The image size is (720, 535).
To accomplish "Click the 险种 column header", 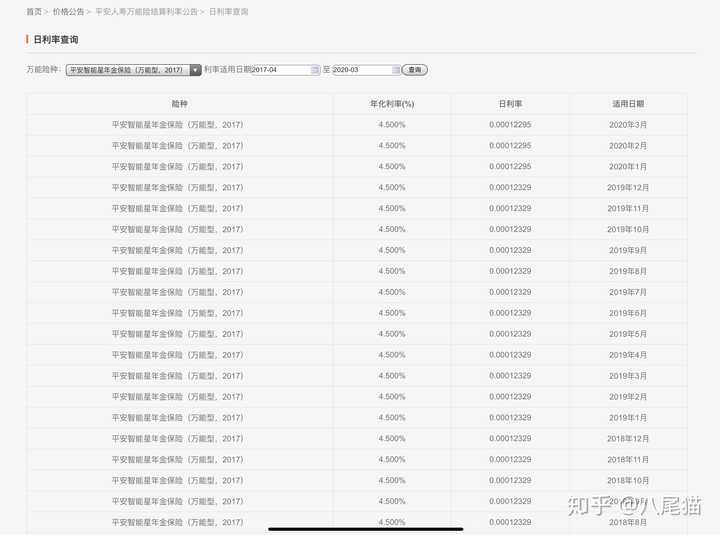I will [x=180, y=104].
